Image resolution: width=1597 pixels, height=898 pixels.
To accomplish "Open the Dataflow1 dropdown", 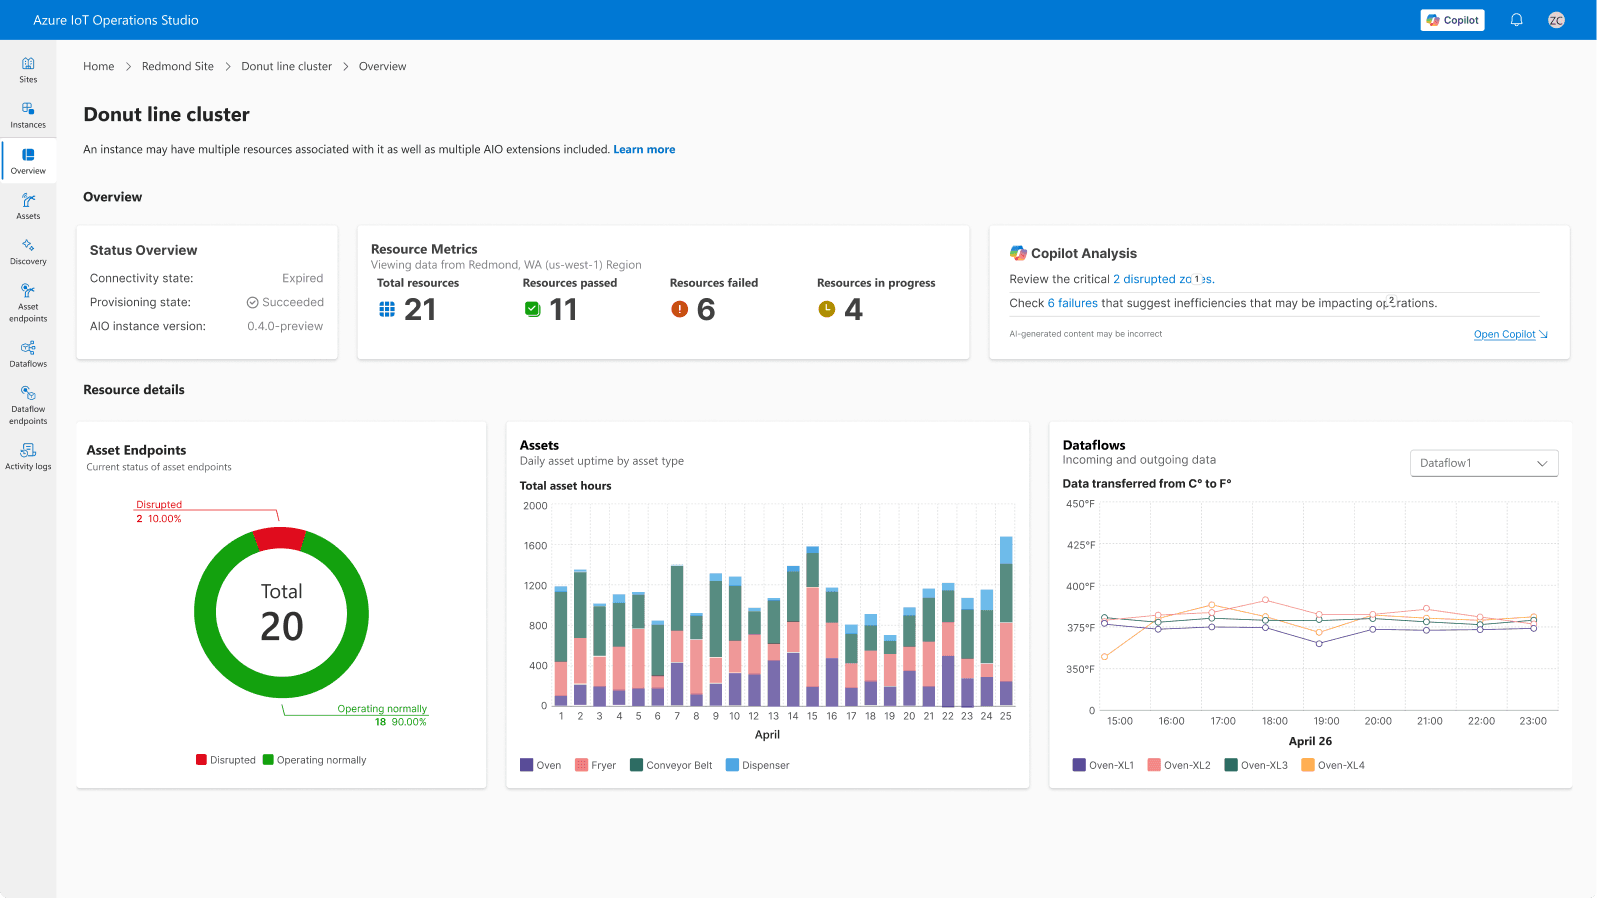I will [x=1484, y=463].
